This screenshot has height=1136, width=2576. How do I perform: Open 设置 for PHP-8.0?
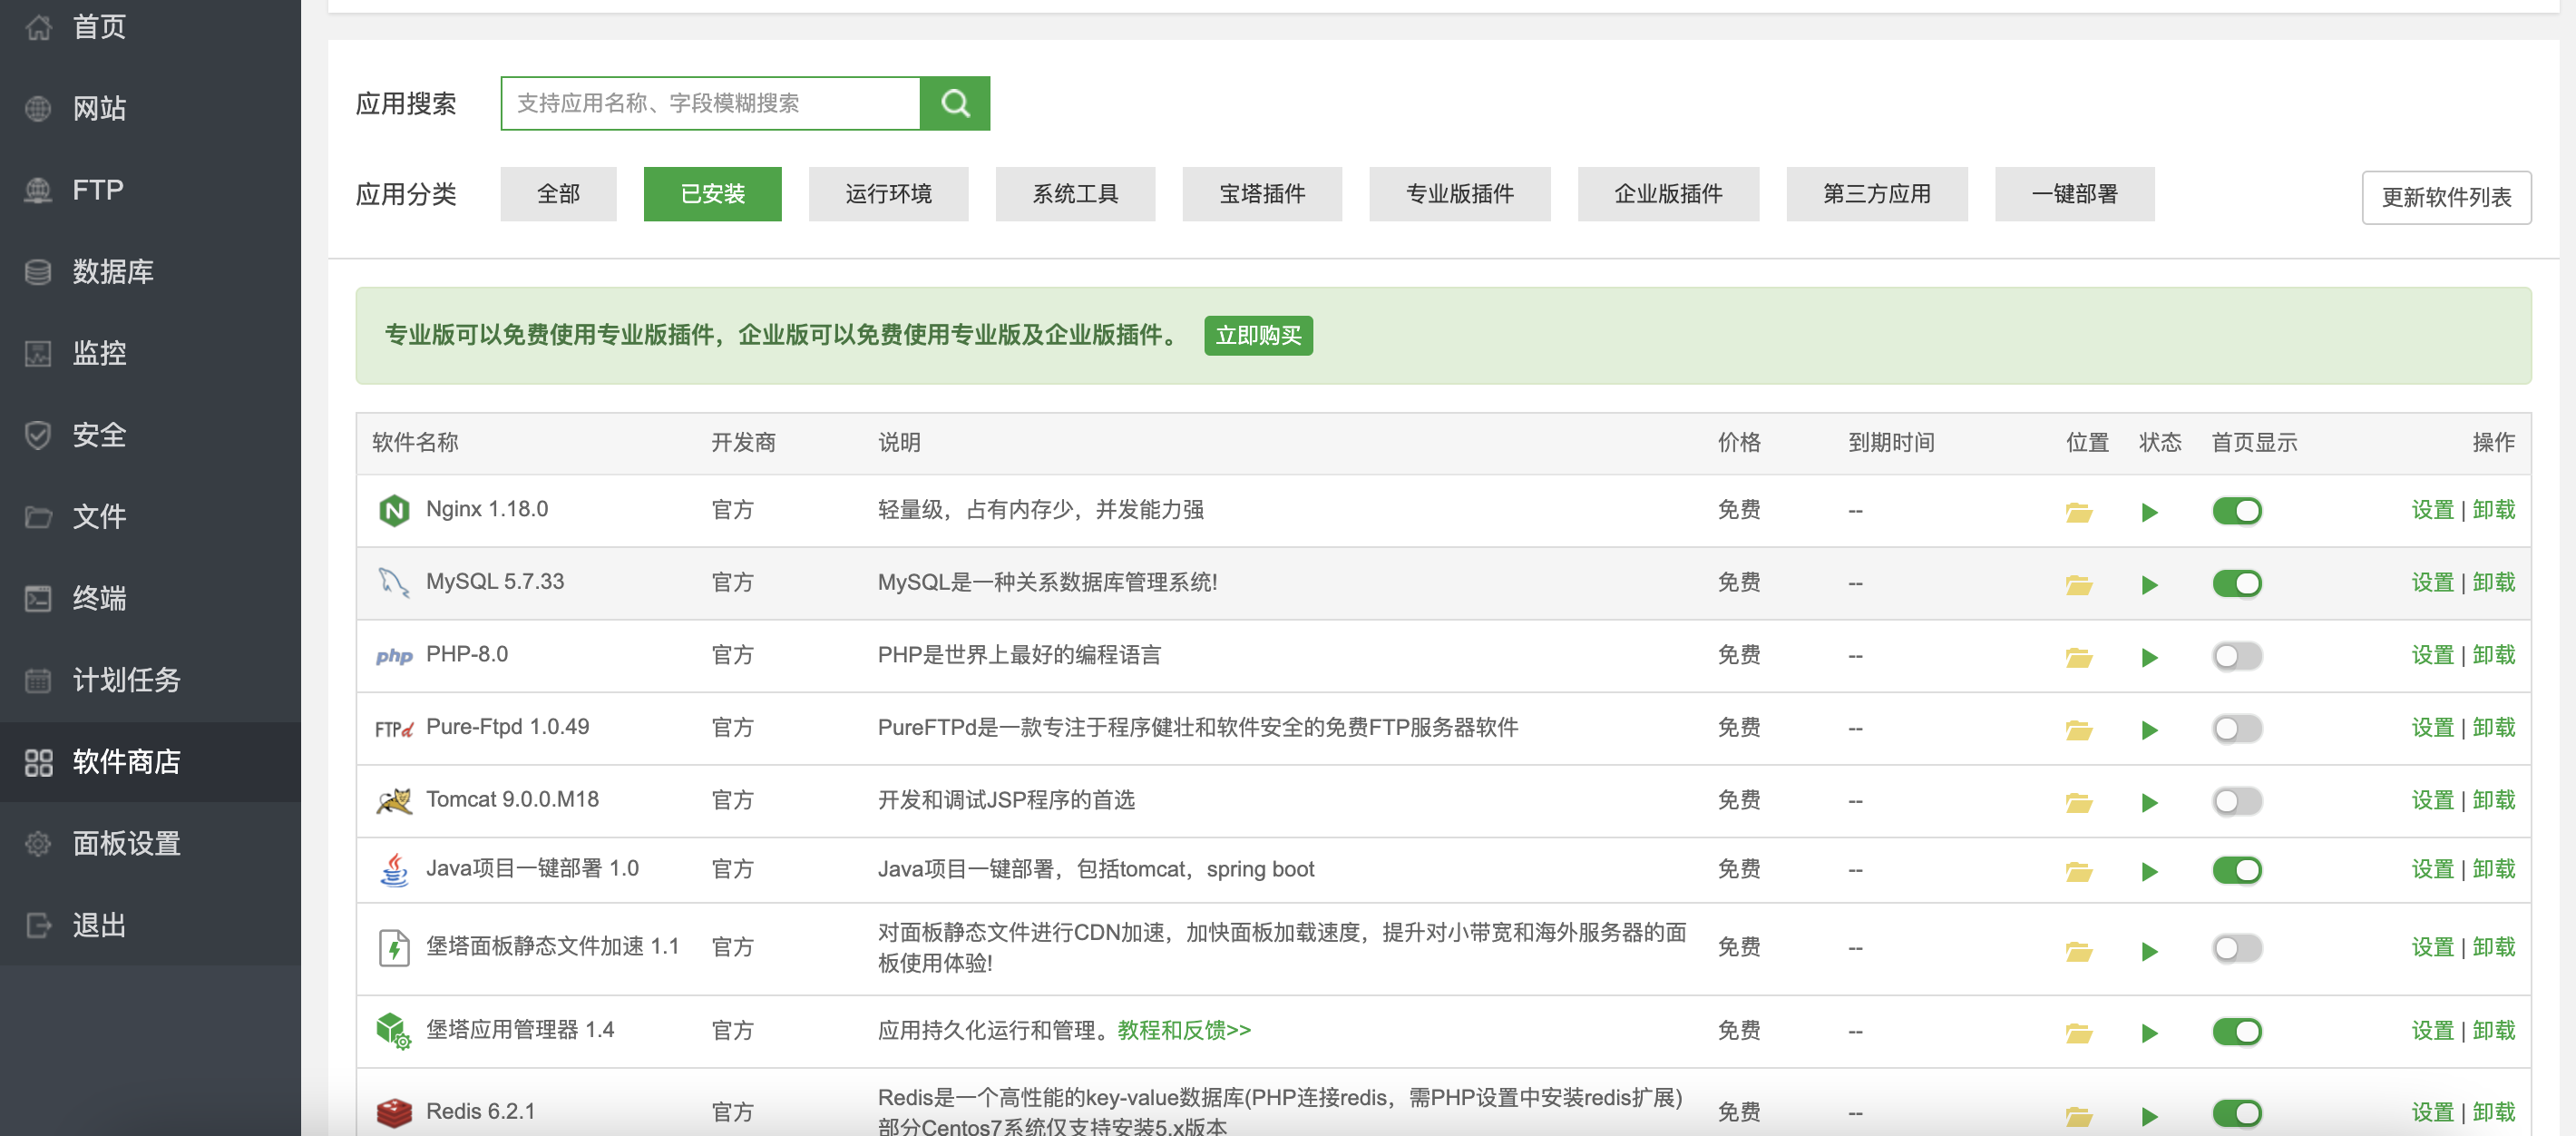point(2432,655)
